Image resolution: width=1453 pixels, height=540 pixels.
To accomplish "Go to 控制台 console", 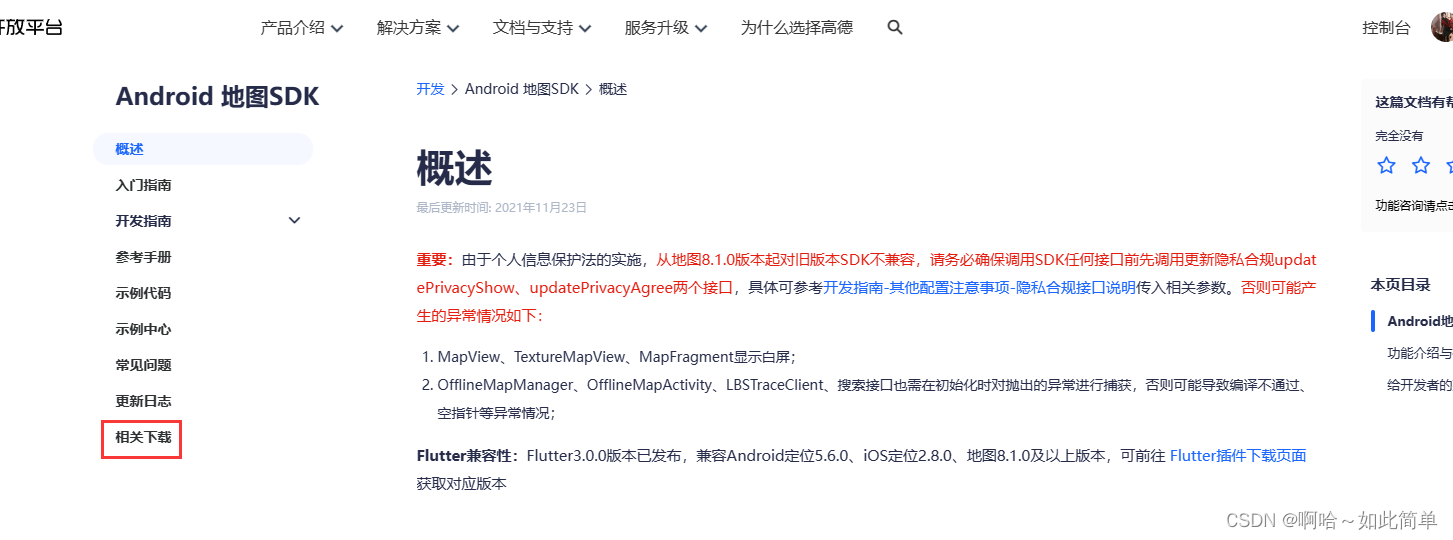I will [x=1386, y=28].
